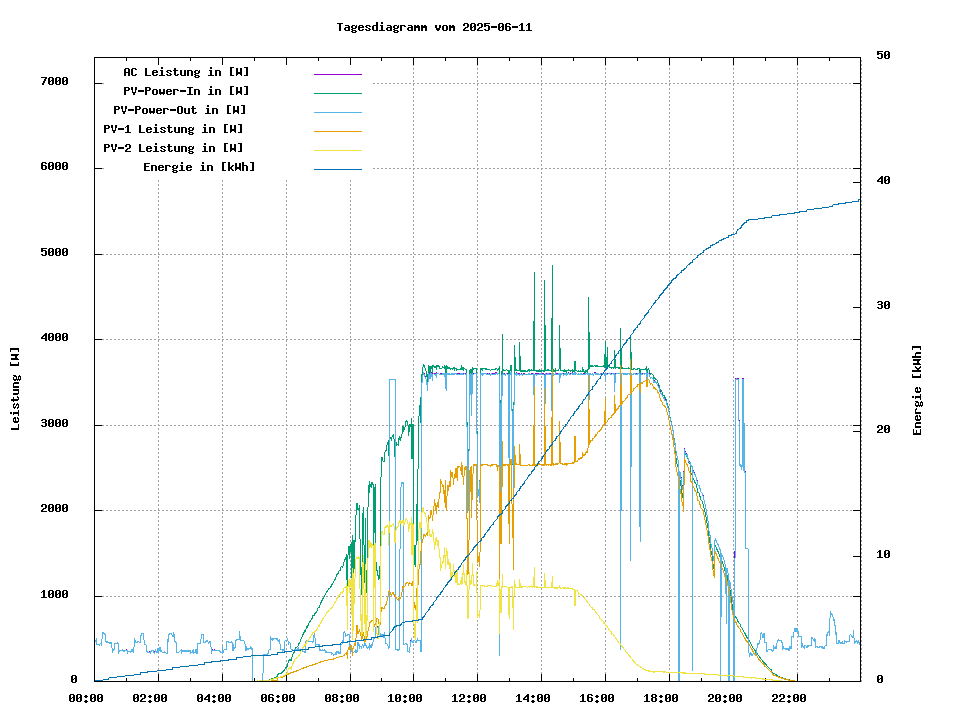Click the PV-1 Leistung legend label
The width and height of the screenshot is (960, 720).
(x=173, y=129)
